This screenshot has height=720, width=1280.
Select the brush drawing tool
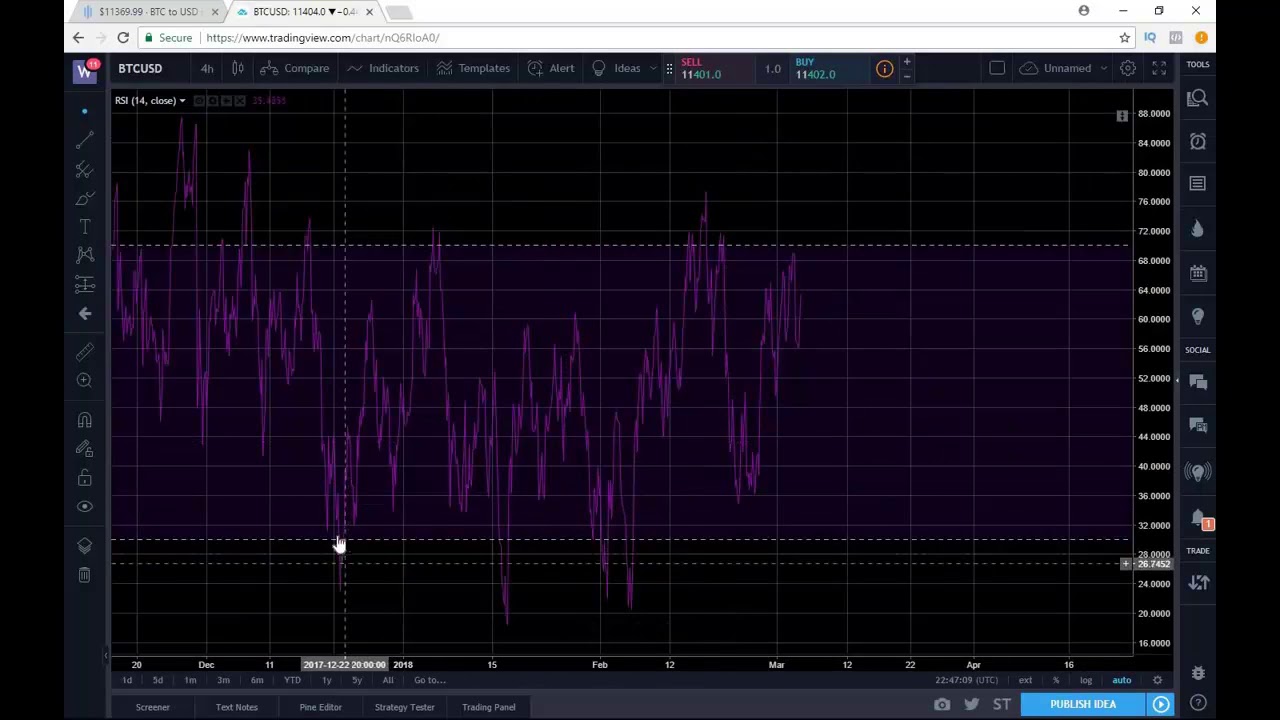click(85, 198)
